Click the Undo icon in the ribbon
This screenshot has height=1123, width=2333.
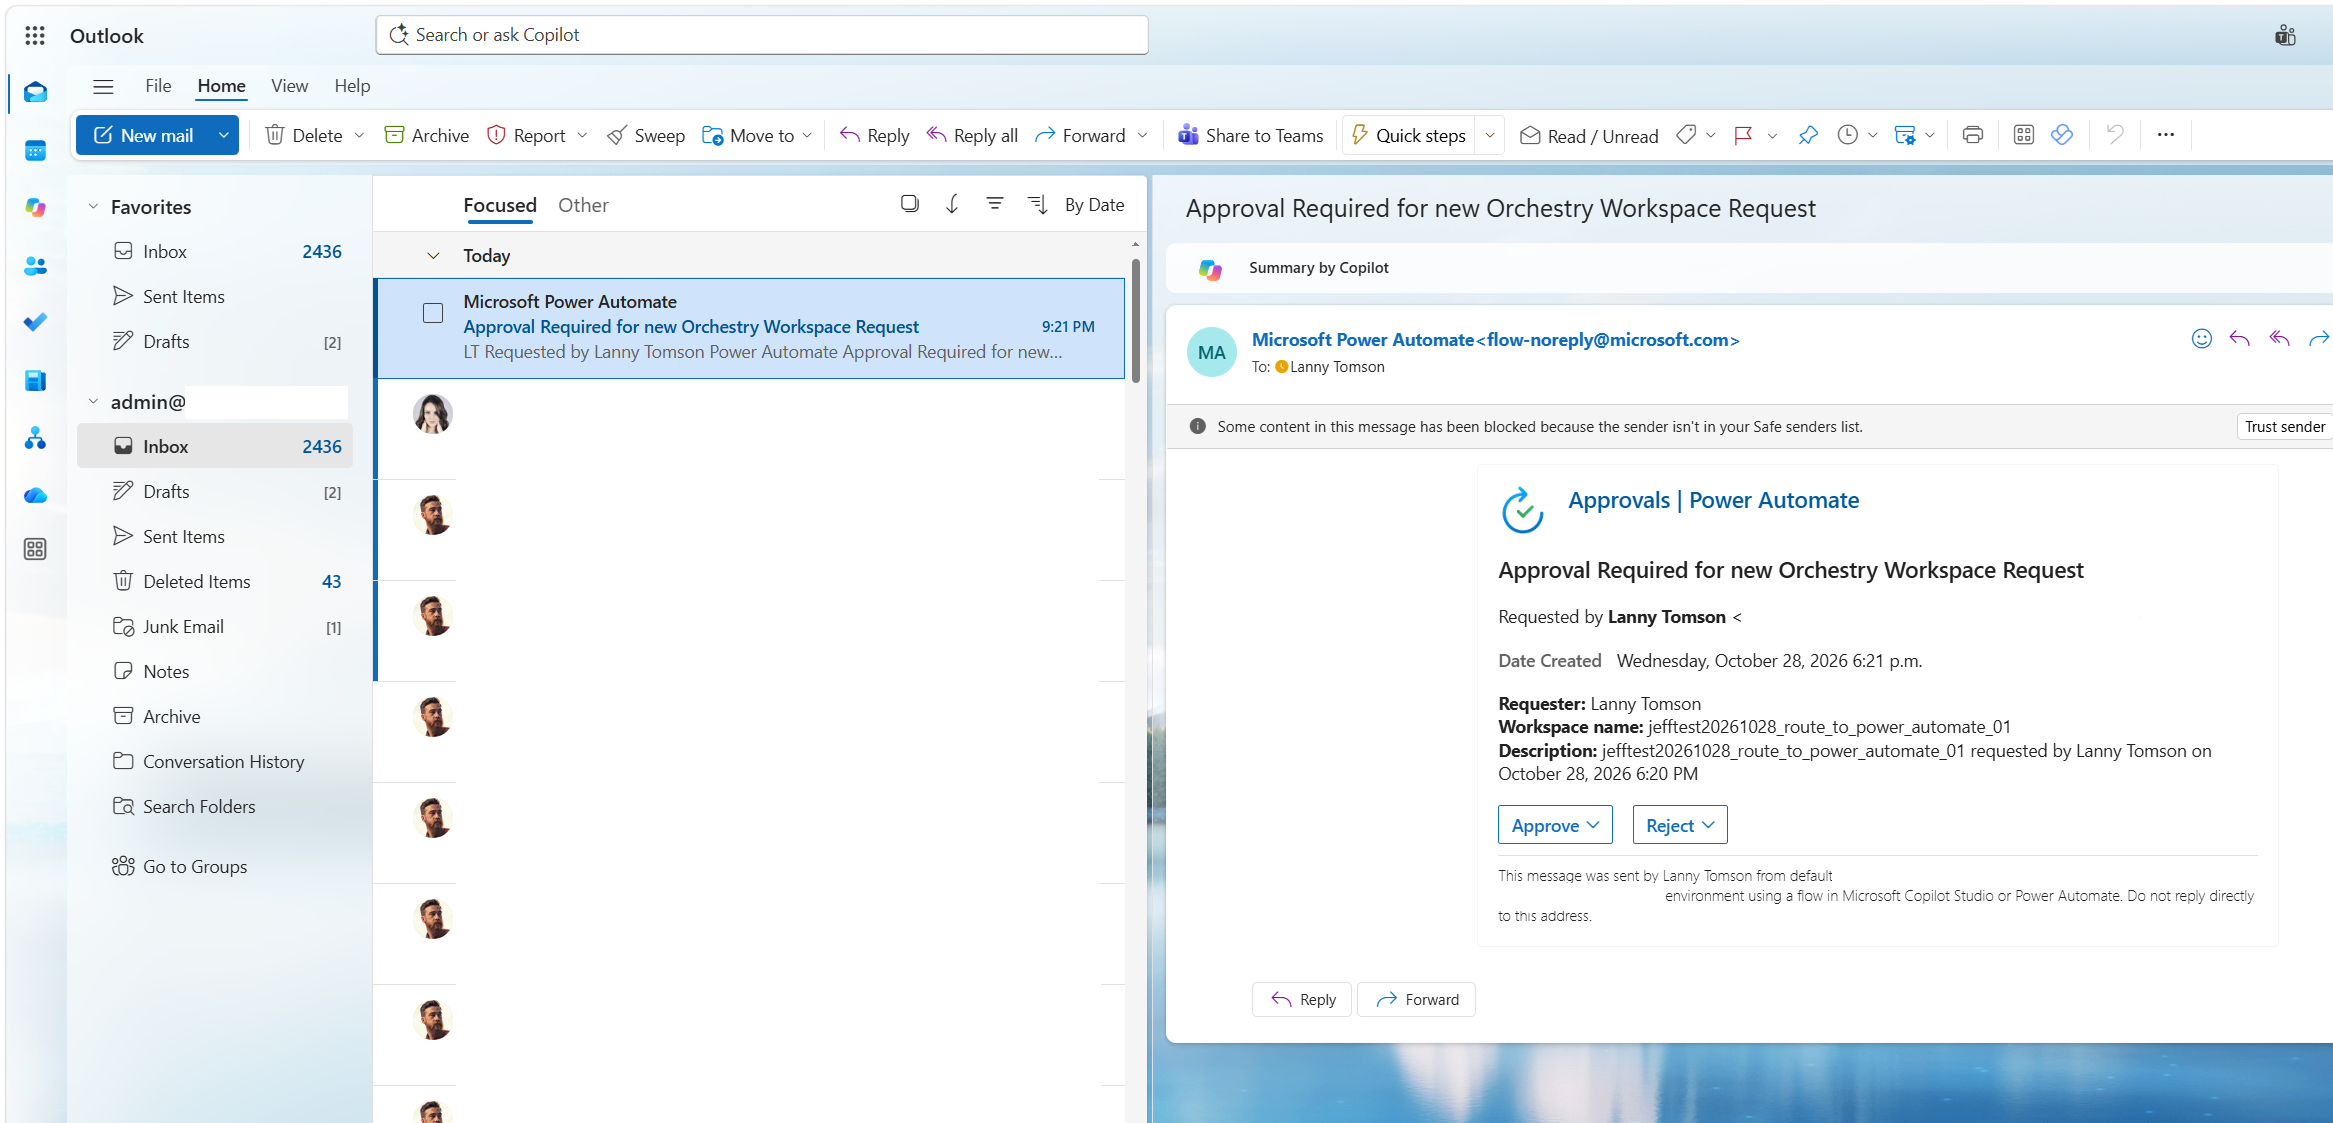pyautogui.click(x=2114, y=135)
